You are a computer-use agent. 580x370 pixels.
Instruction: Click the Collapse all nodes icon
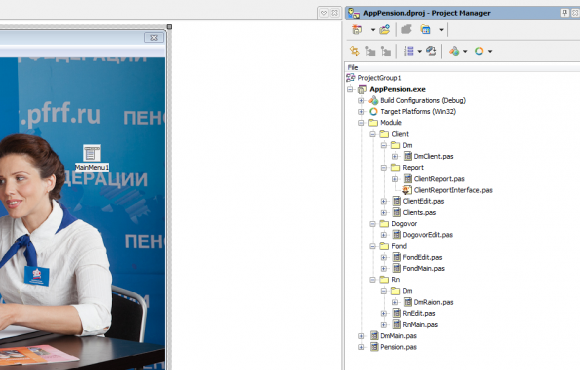tap(386, 51)
